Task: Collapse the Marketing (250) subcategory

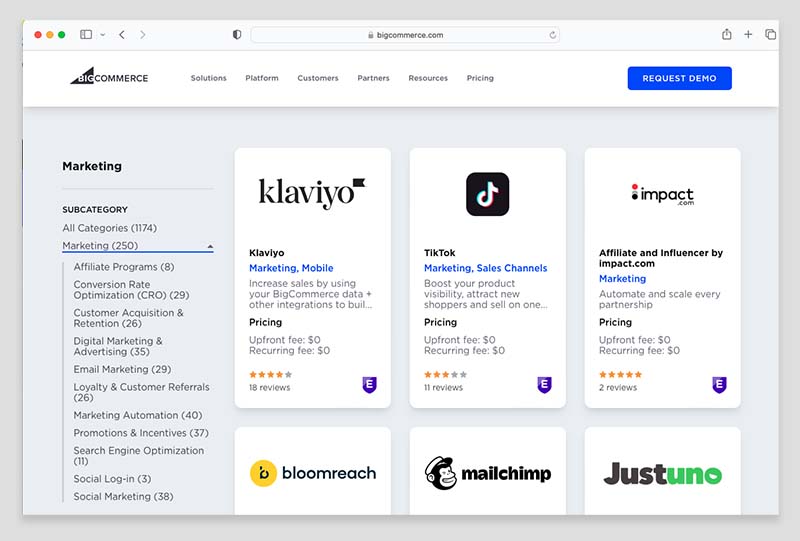Action: [x=138, y=246]
